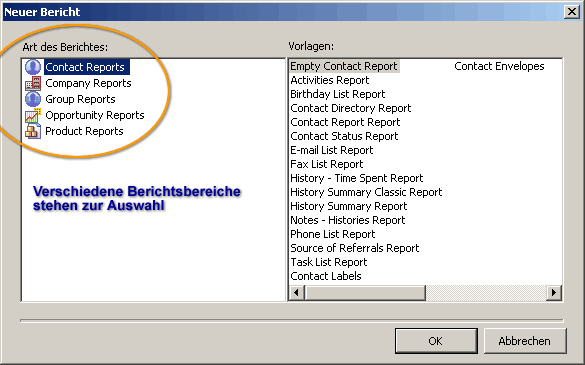Choose the Contact Labels template

tap(326, 276)
